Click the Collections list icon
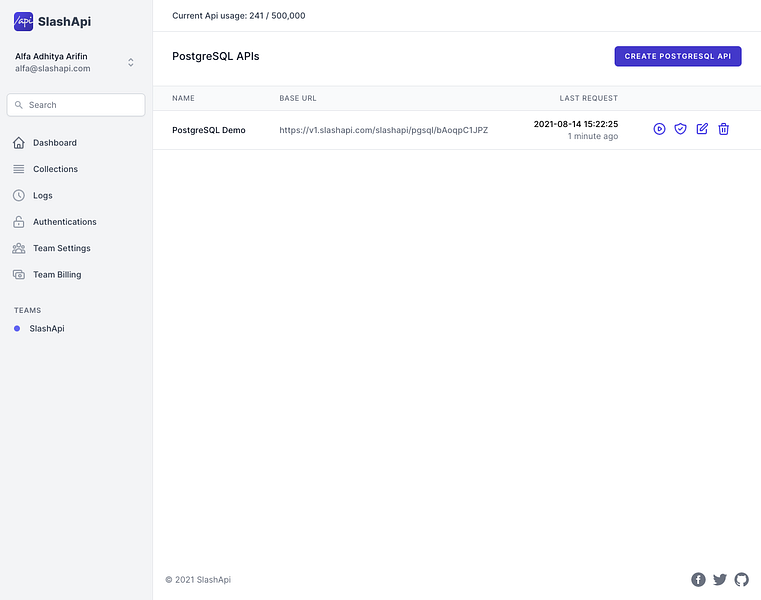Image resolution: width=761 pixels, height=600 pixels. [18, 169]
